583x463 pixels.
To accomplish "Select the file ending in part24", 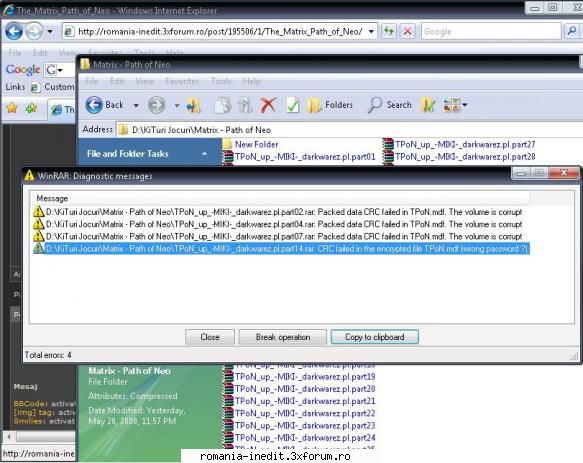I will pos(299,438).
